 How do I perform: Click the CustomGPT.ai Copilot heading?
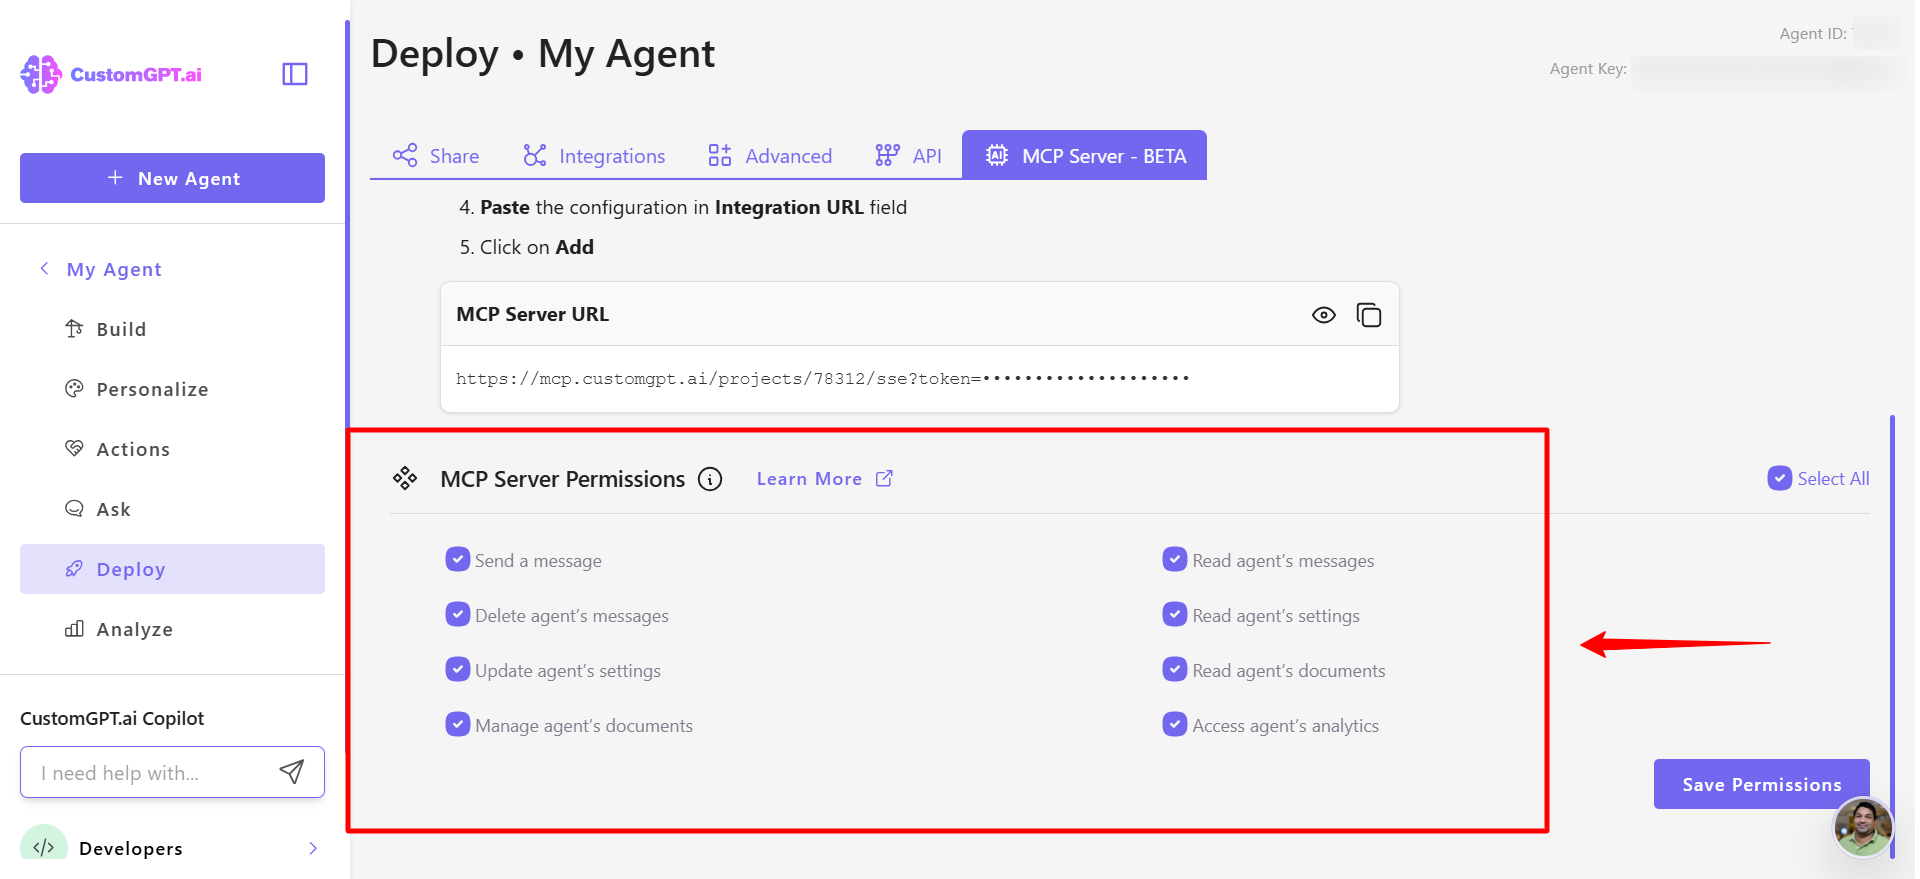(112, 718)
